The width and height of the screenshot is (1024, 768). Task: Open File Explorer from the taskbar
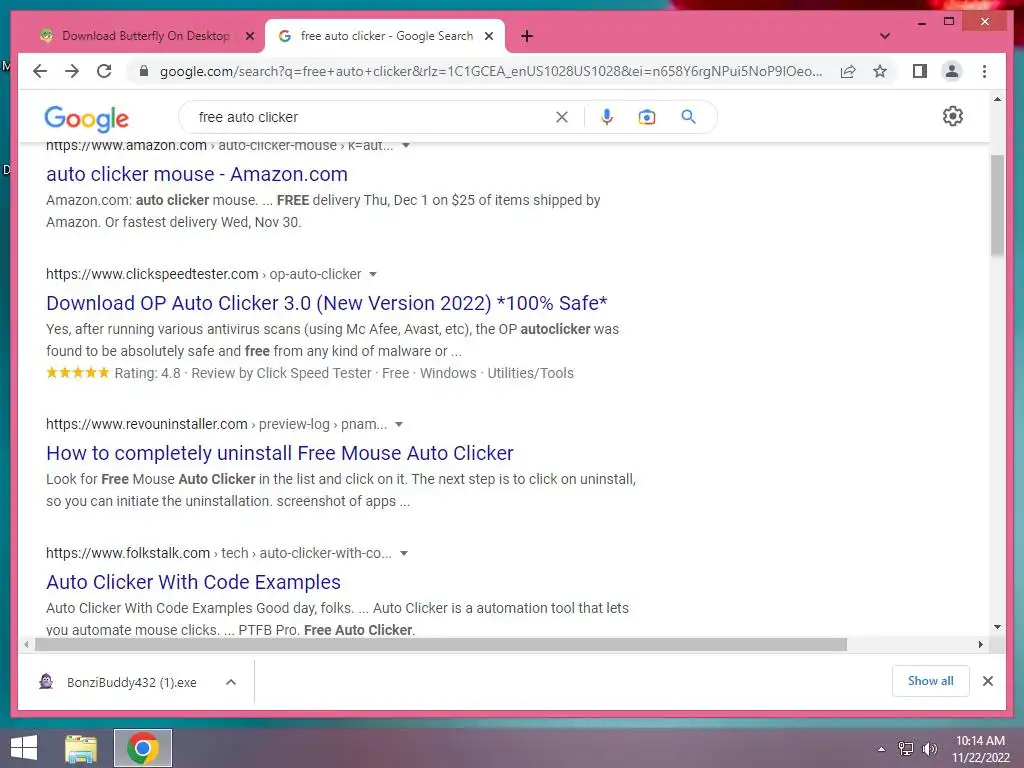click(x=81, y=748)
